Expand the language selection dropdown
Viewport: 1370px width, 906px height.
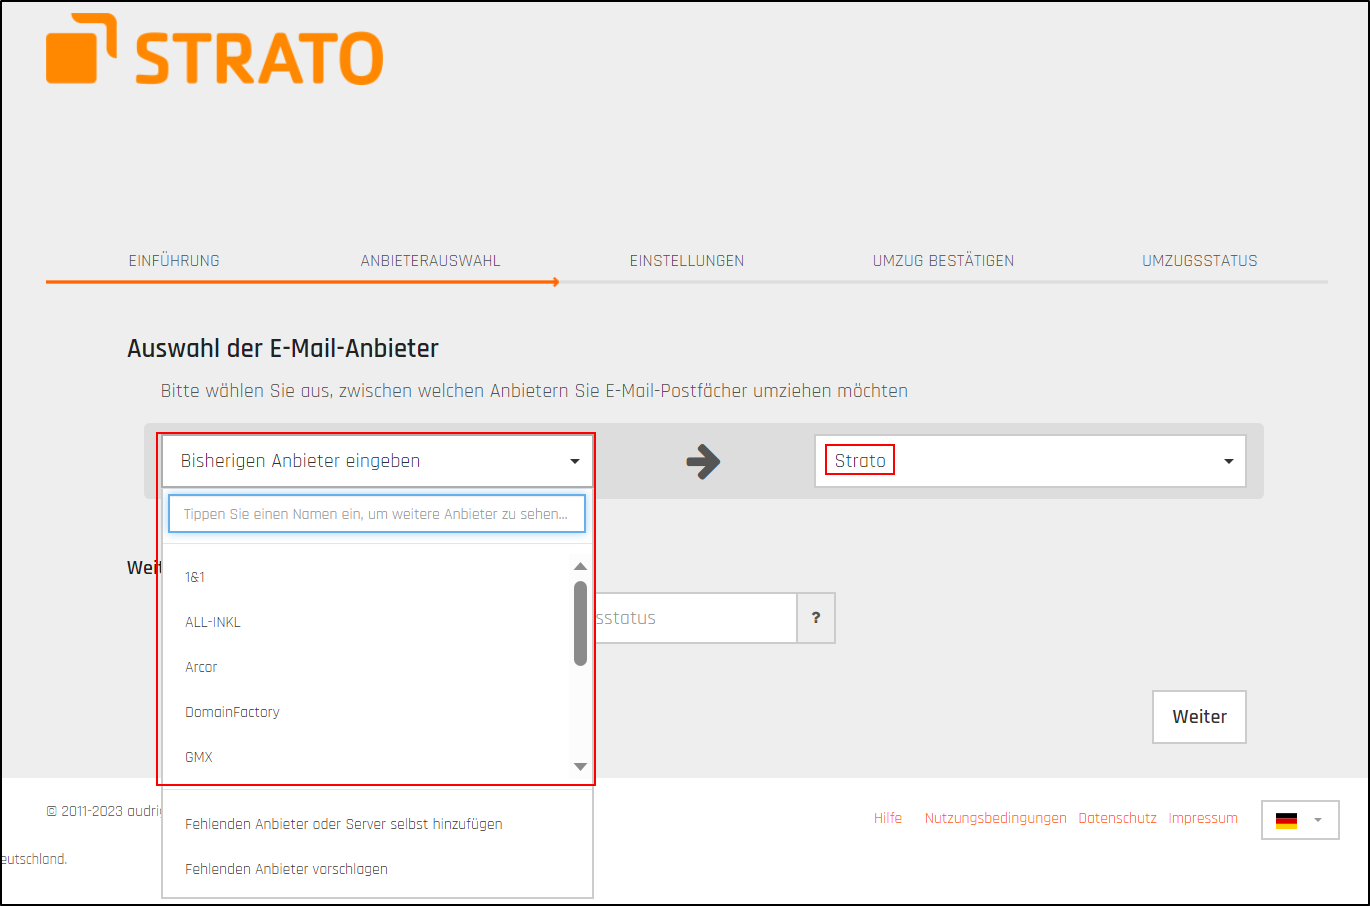[x=1318, y=819]
